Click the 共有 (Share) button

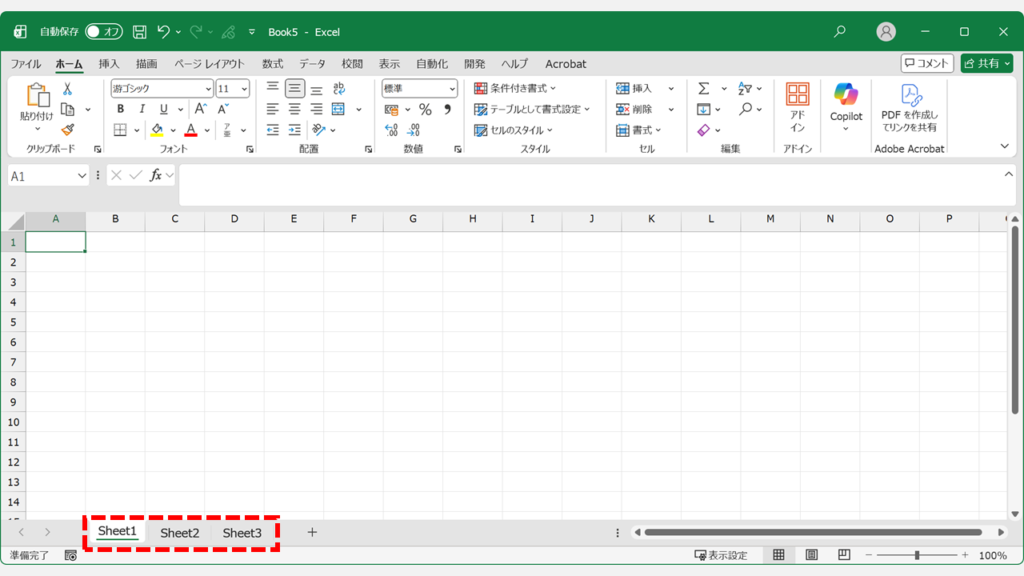986,63
